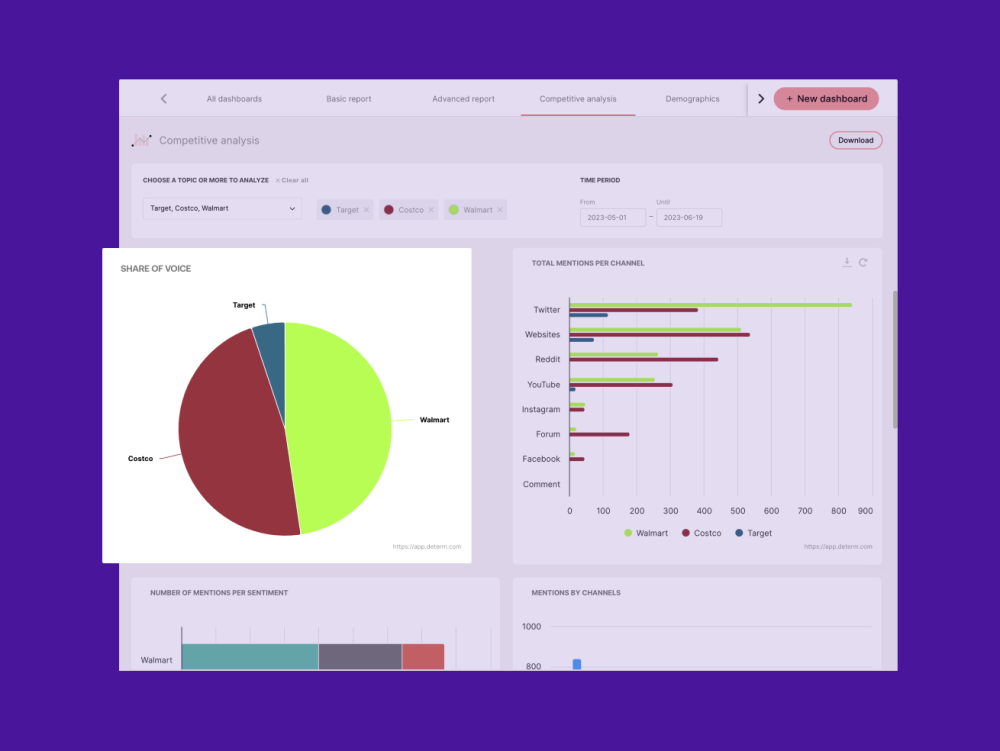Click the Competitive analysis chart icon
1000x751 pixels.
142,140
